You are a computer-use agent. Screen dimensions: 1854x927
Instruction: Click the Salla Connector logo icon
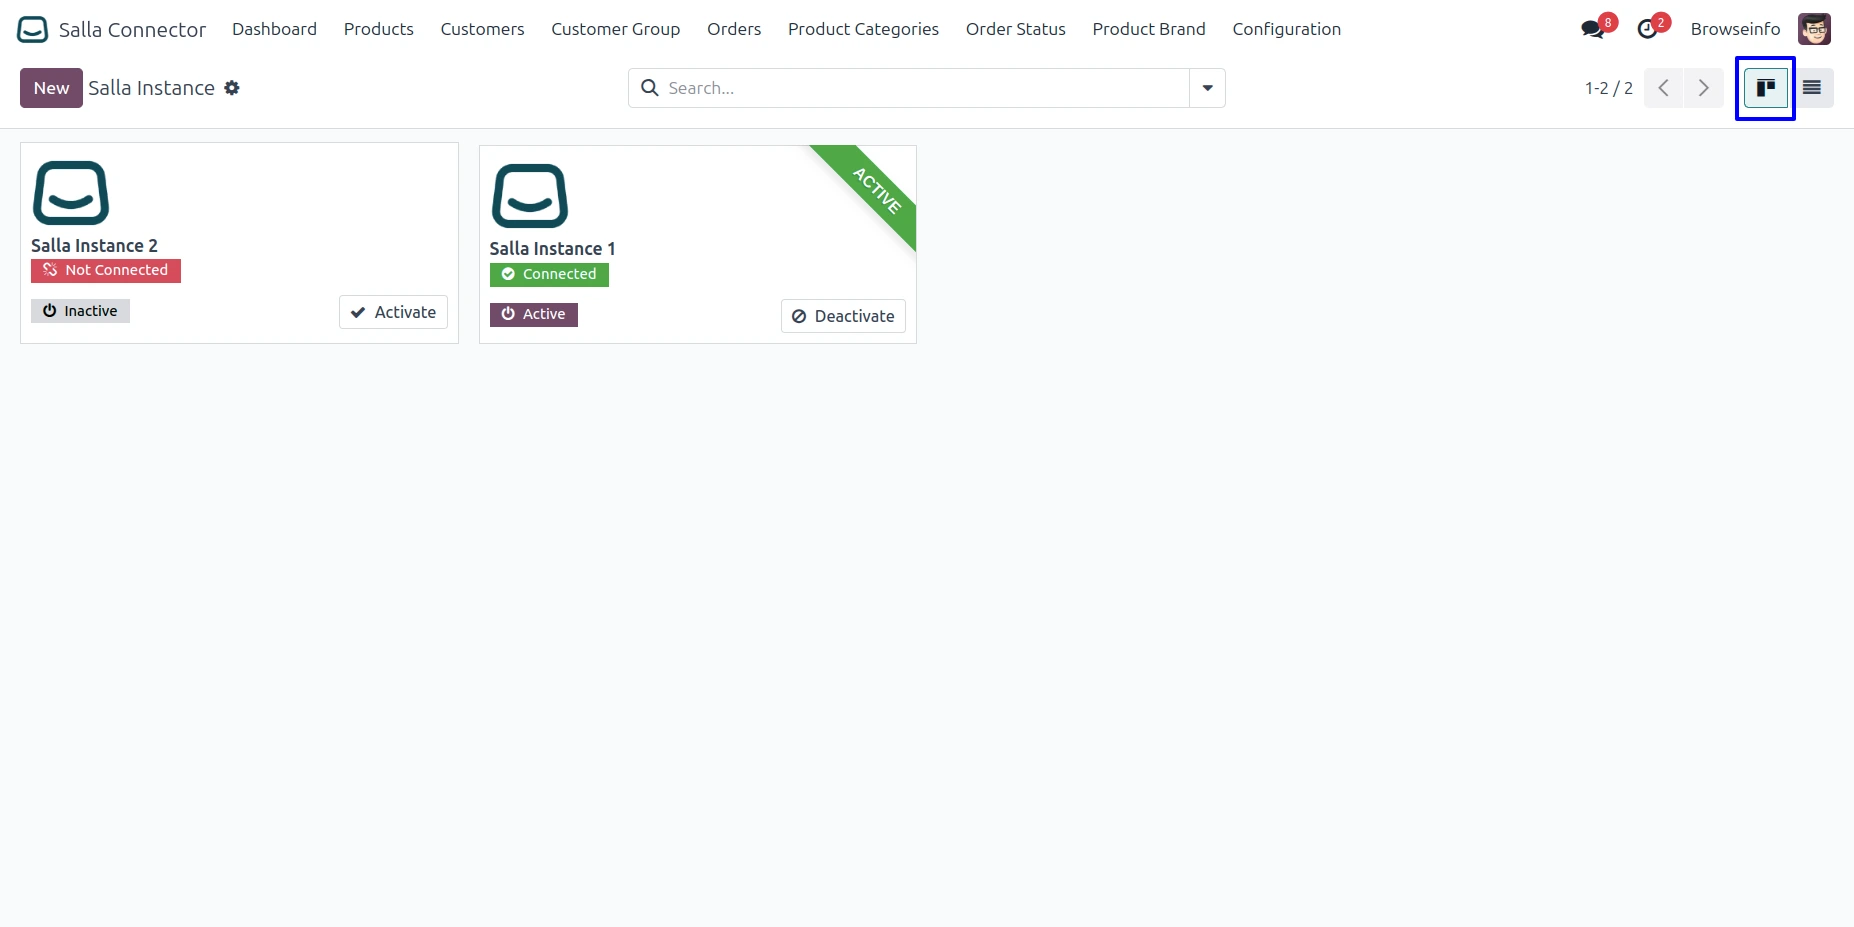coord(32,30)
